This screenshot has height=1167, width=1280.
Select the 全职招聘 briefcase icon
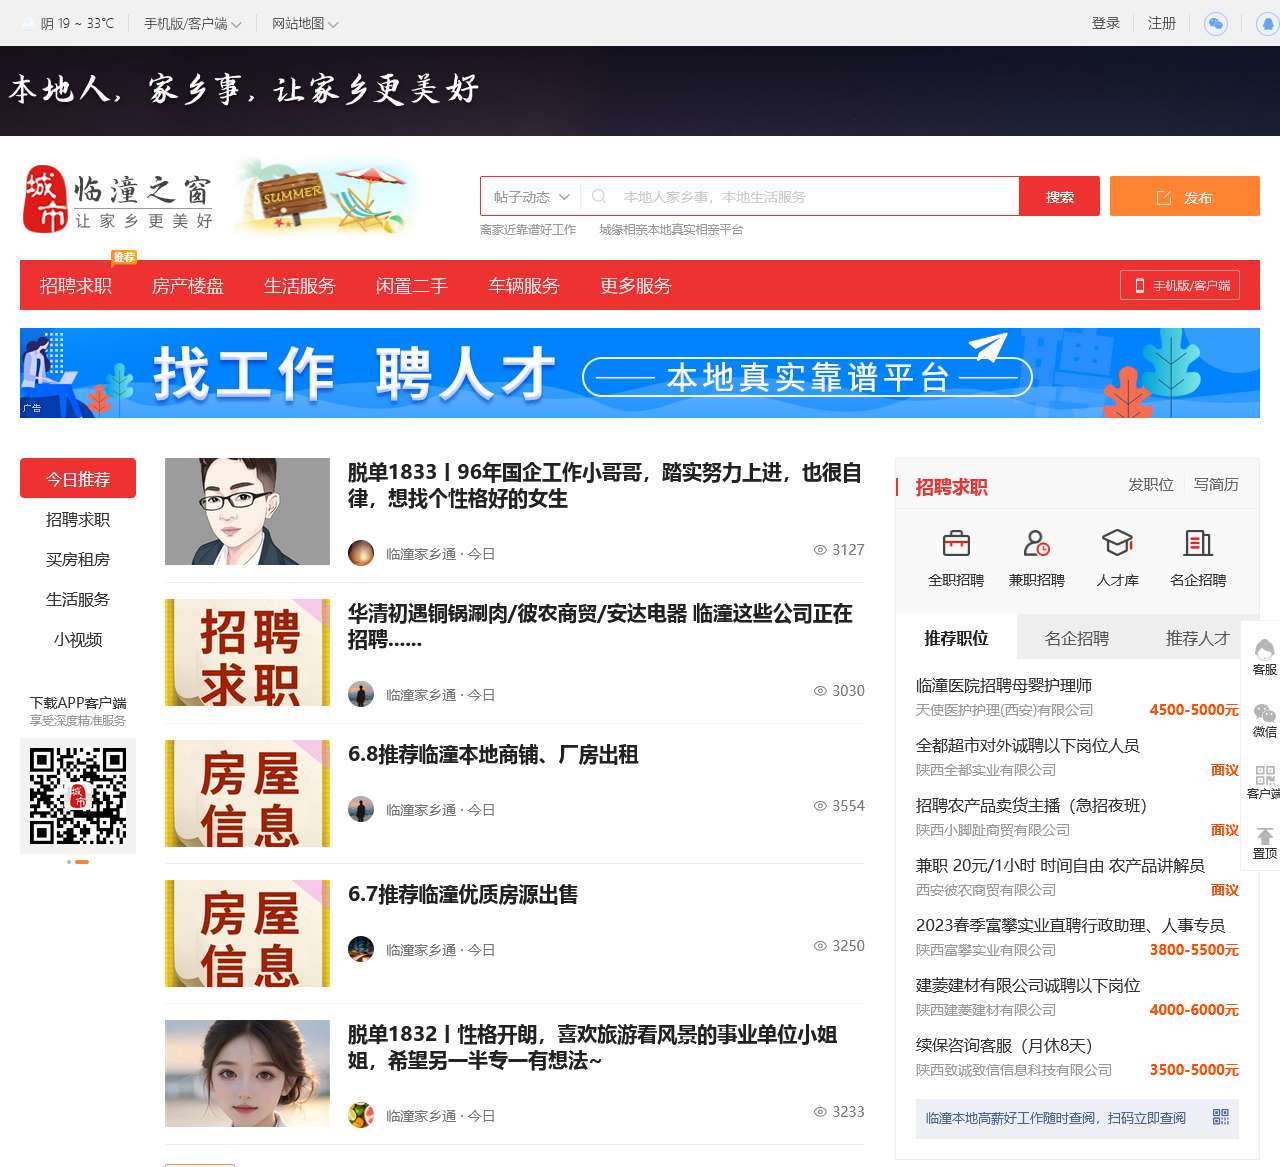click(x=957, y=545)
